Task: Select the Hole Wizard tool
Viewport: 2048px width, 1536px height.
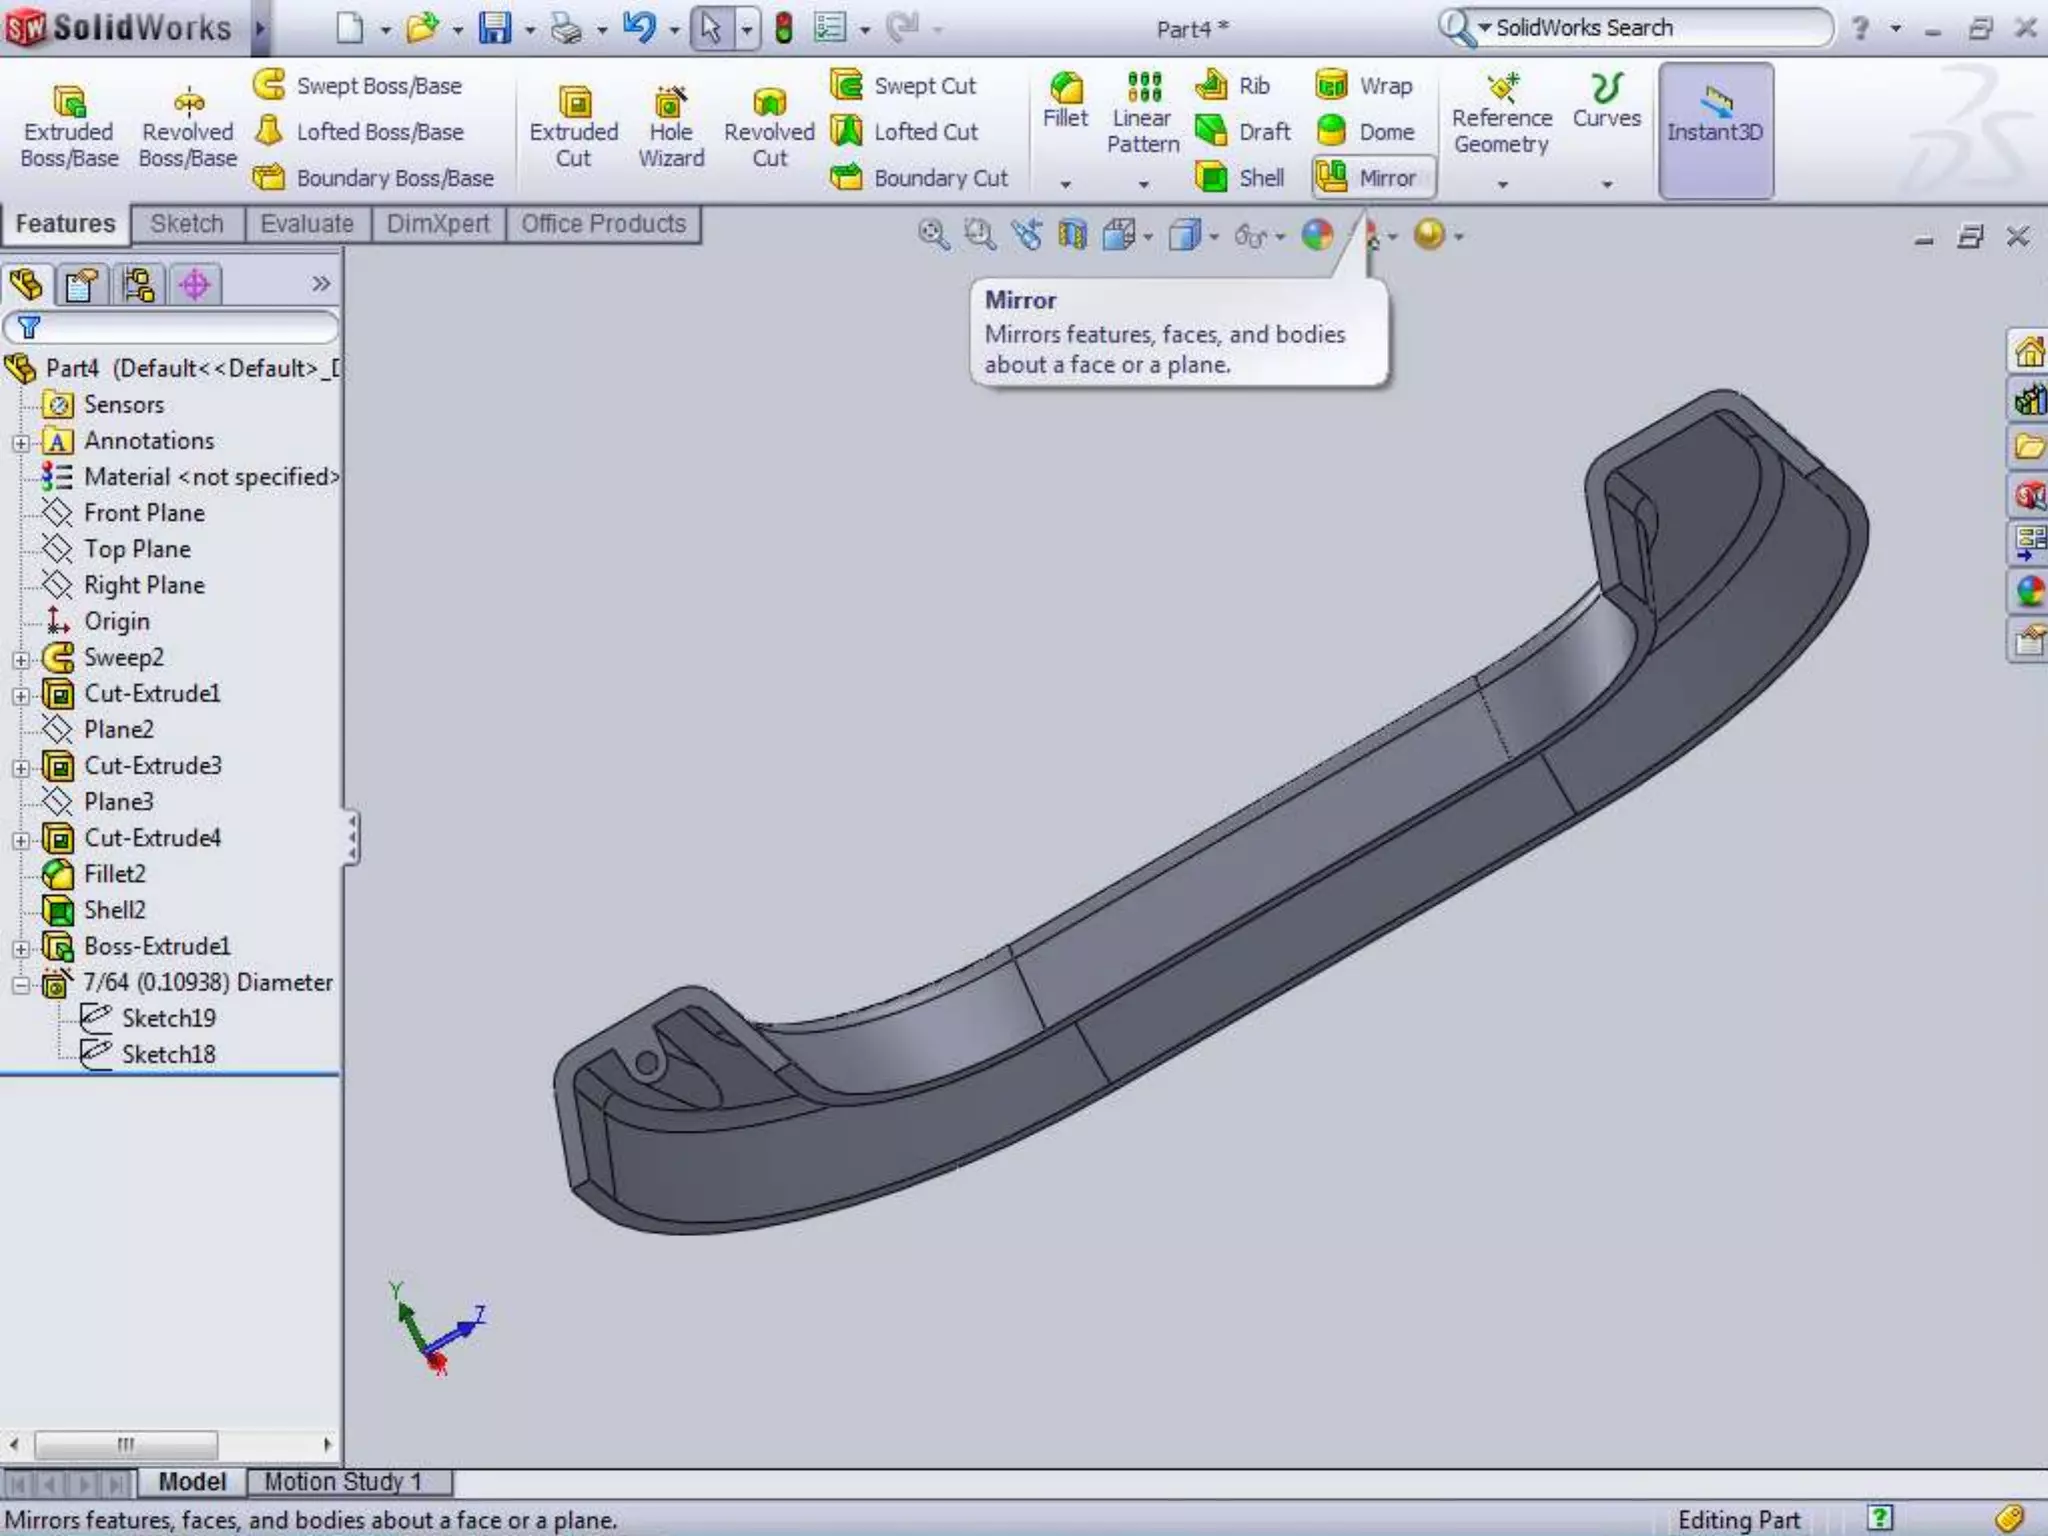Action: point(670,126)
